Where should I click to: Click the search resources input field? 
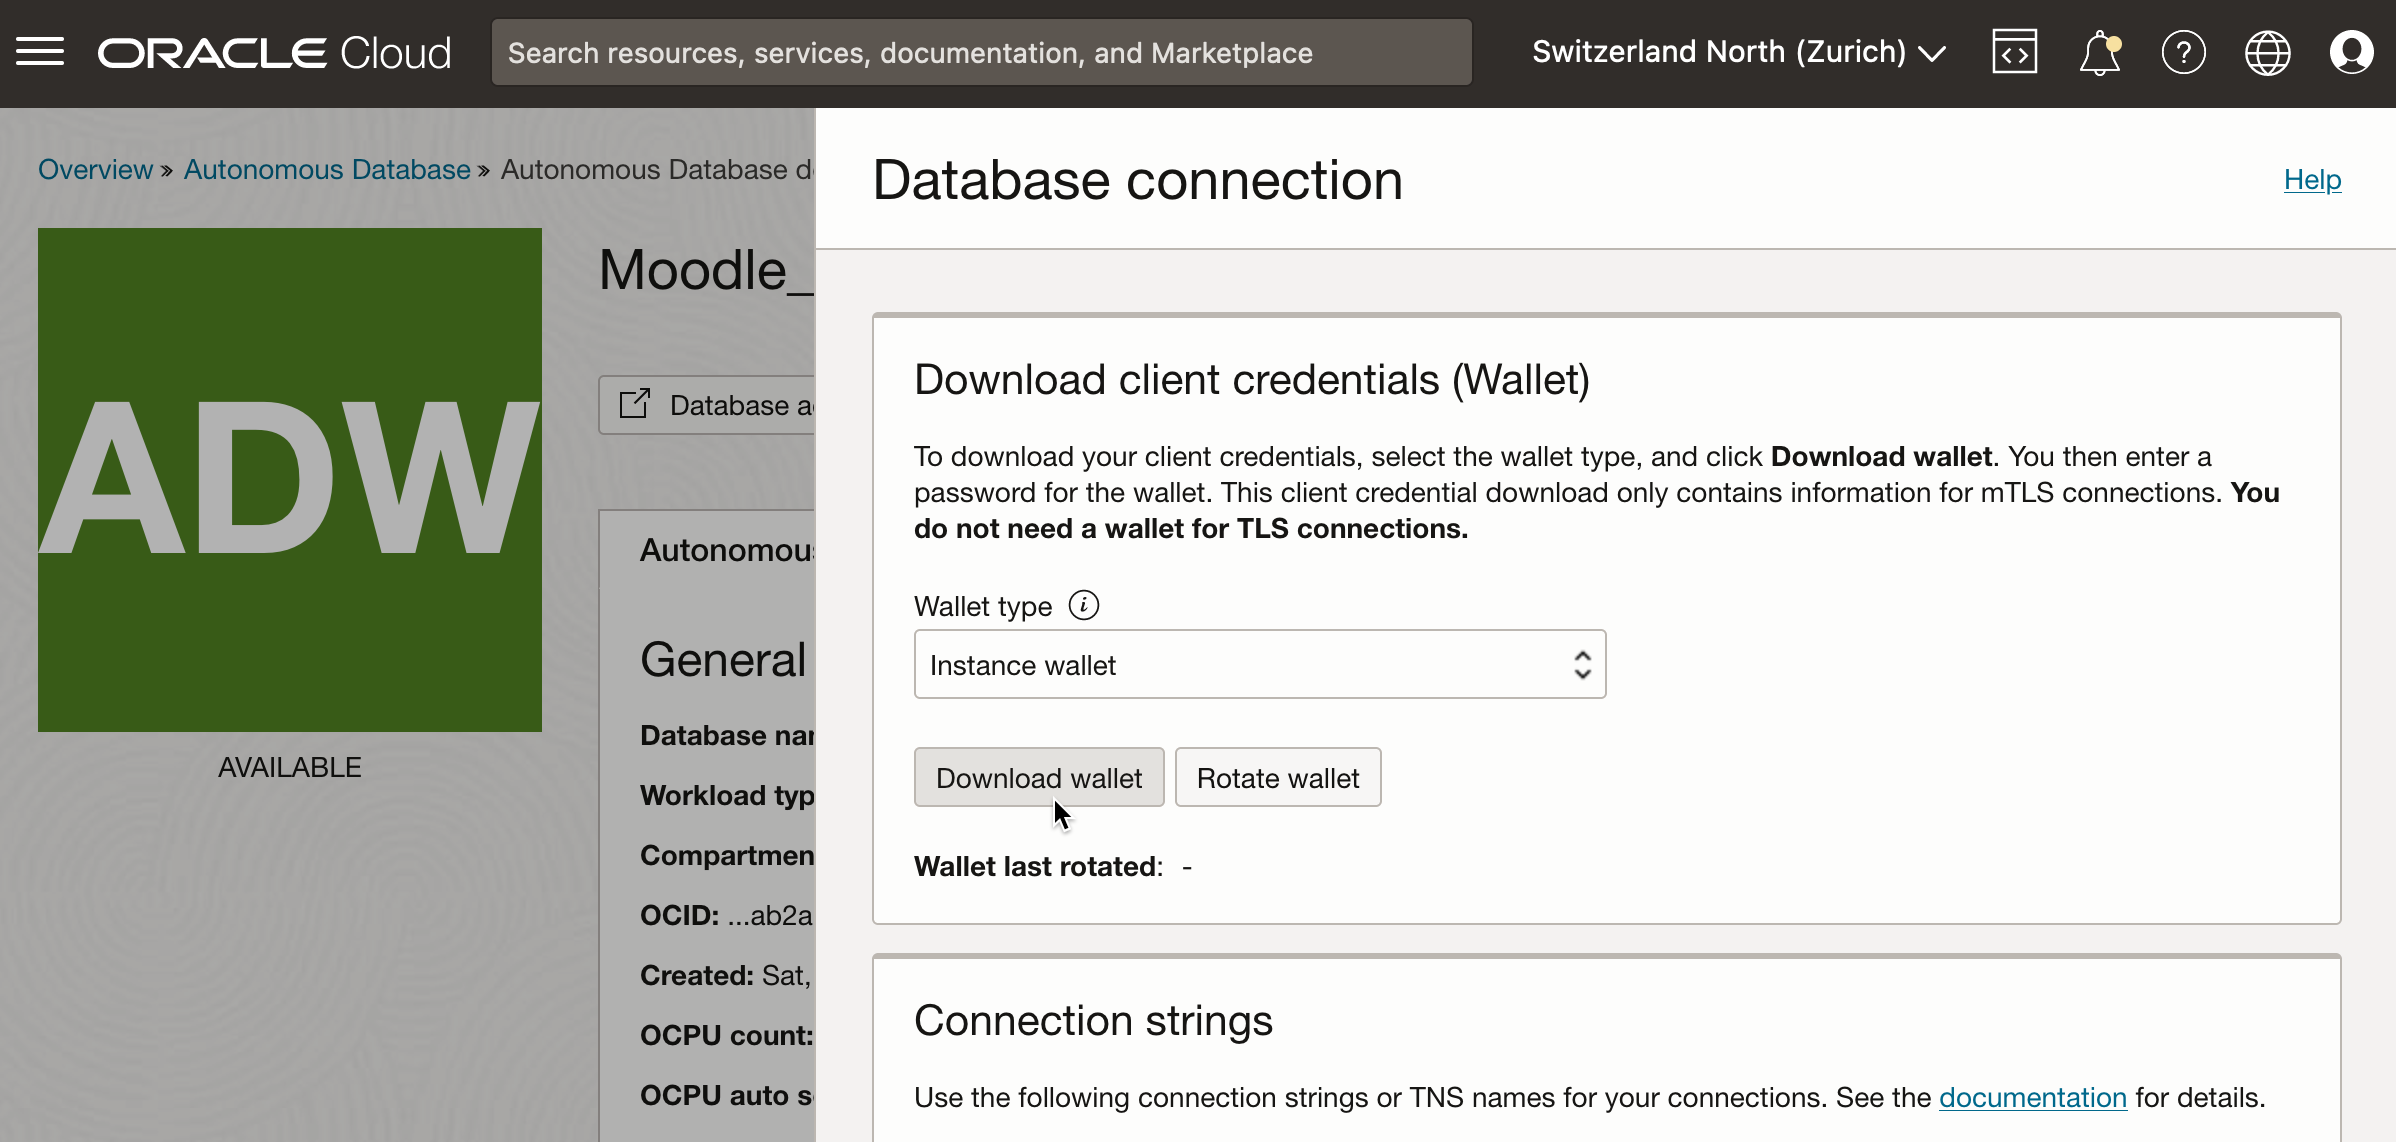point(979,54)
